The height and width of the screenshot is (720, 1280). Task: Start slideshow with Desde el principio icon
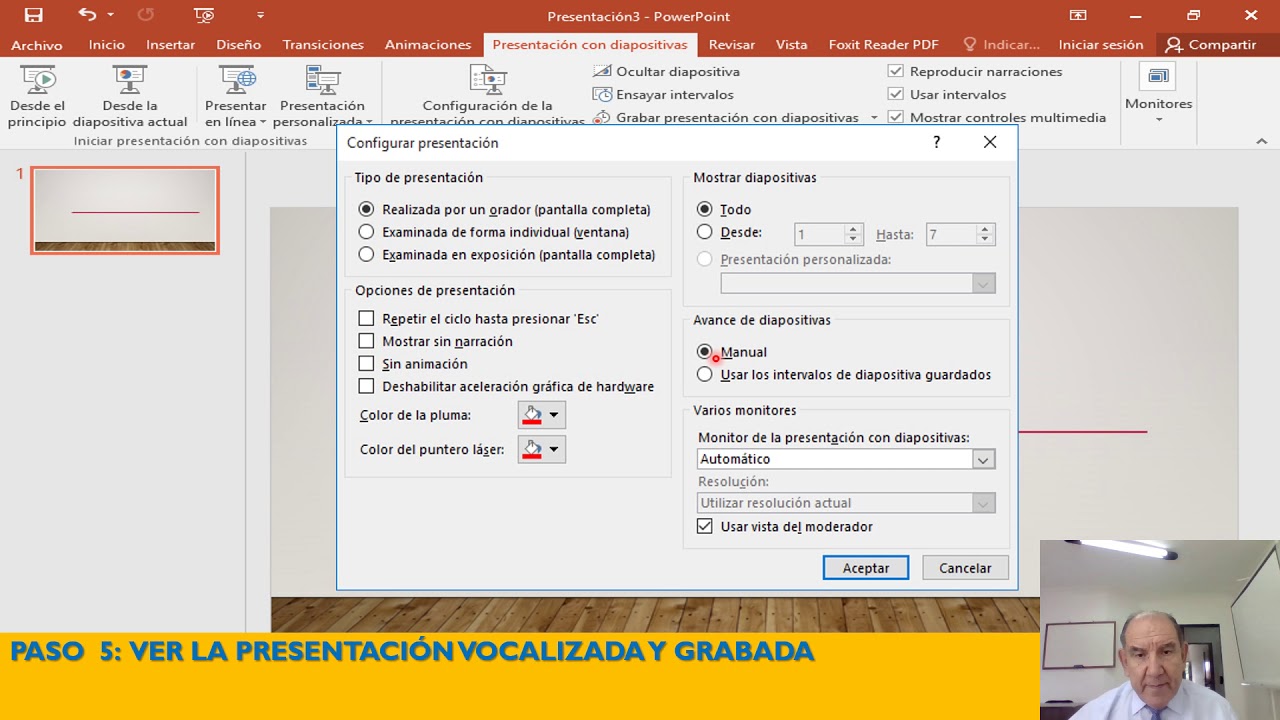point(37,79)
